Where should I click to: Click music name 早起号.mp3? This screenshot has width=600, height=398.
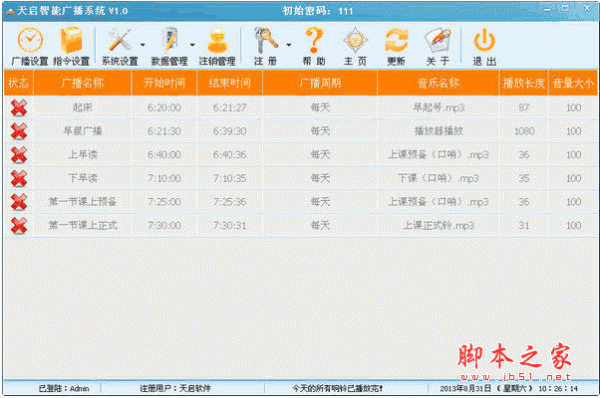439,108
